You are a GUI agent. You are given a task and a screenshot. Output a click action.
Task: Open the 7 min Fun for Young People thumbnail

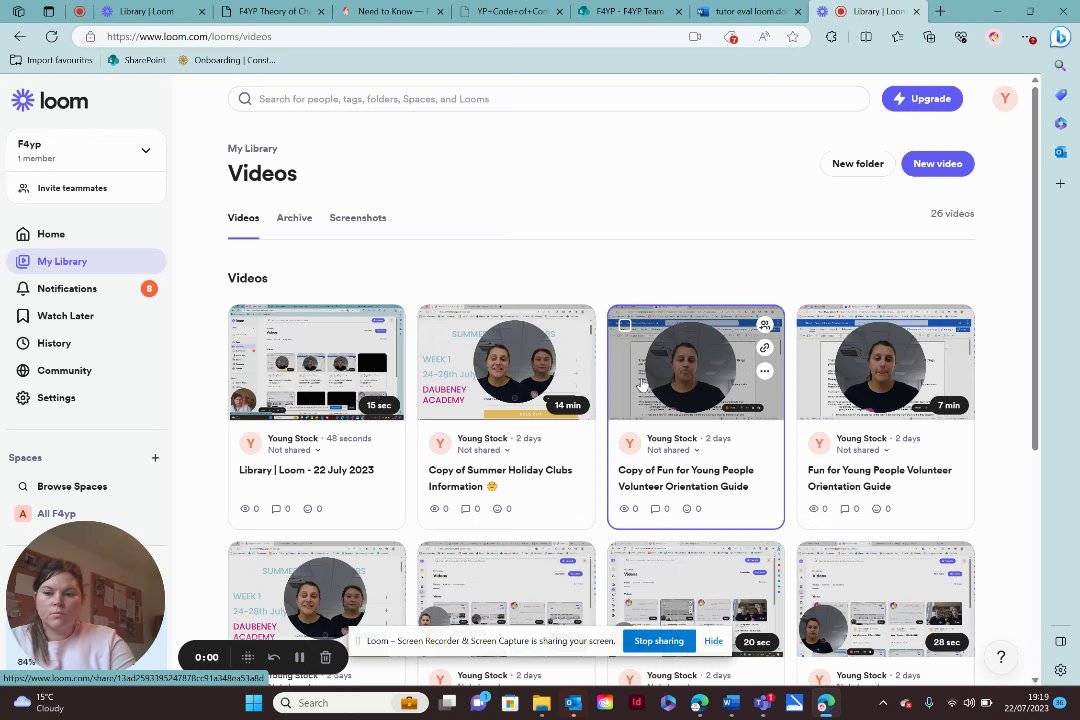pyautogui.click(x=885, y=362)
